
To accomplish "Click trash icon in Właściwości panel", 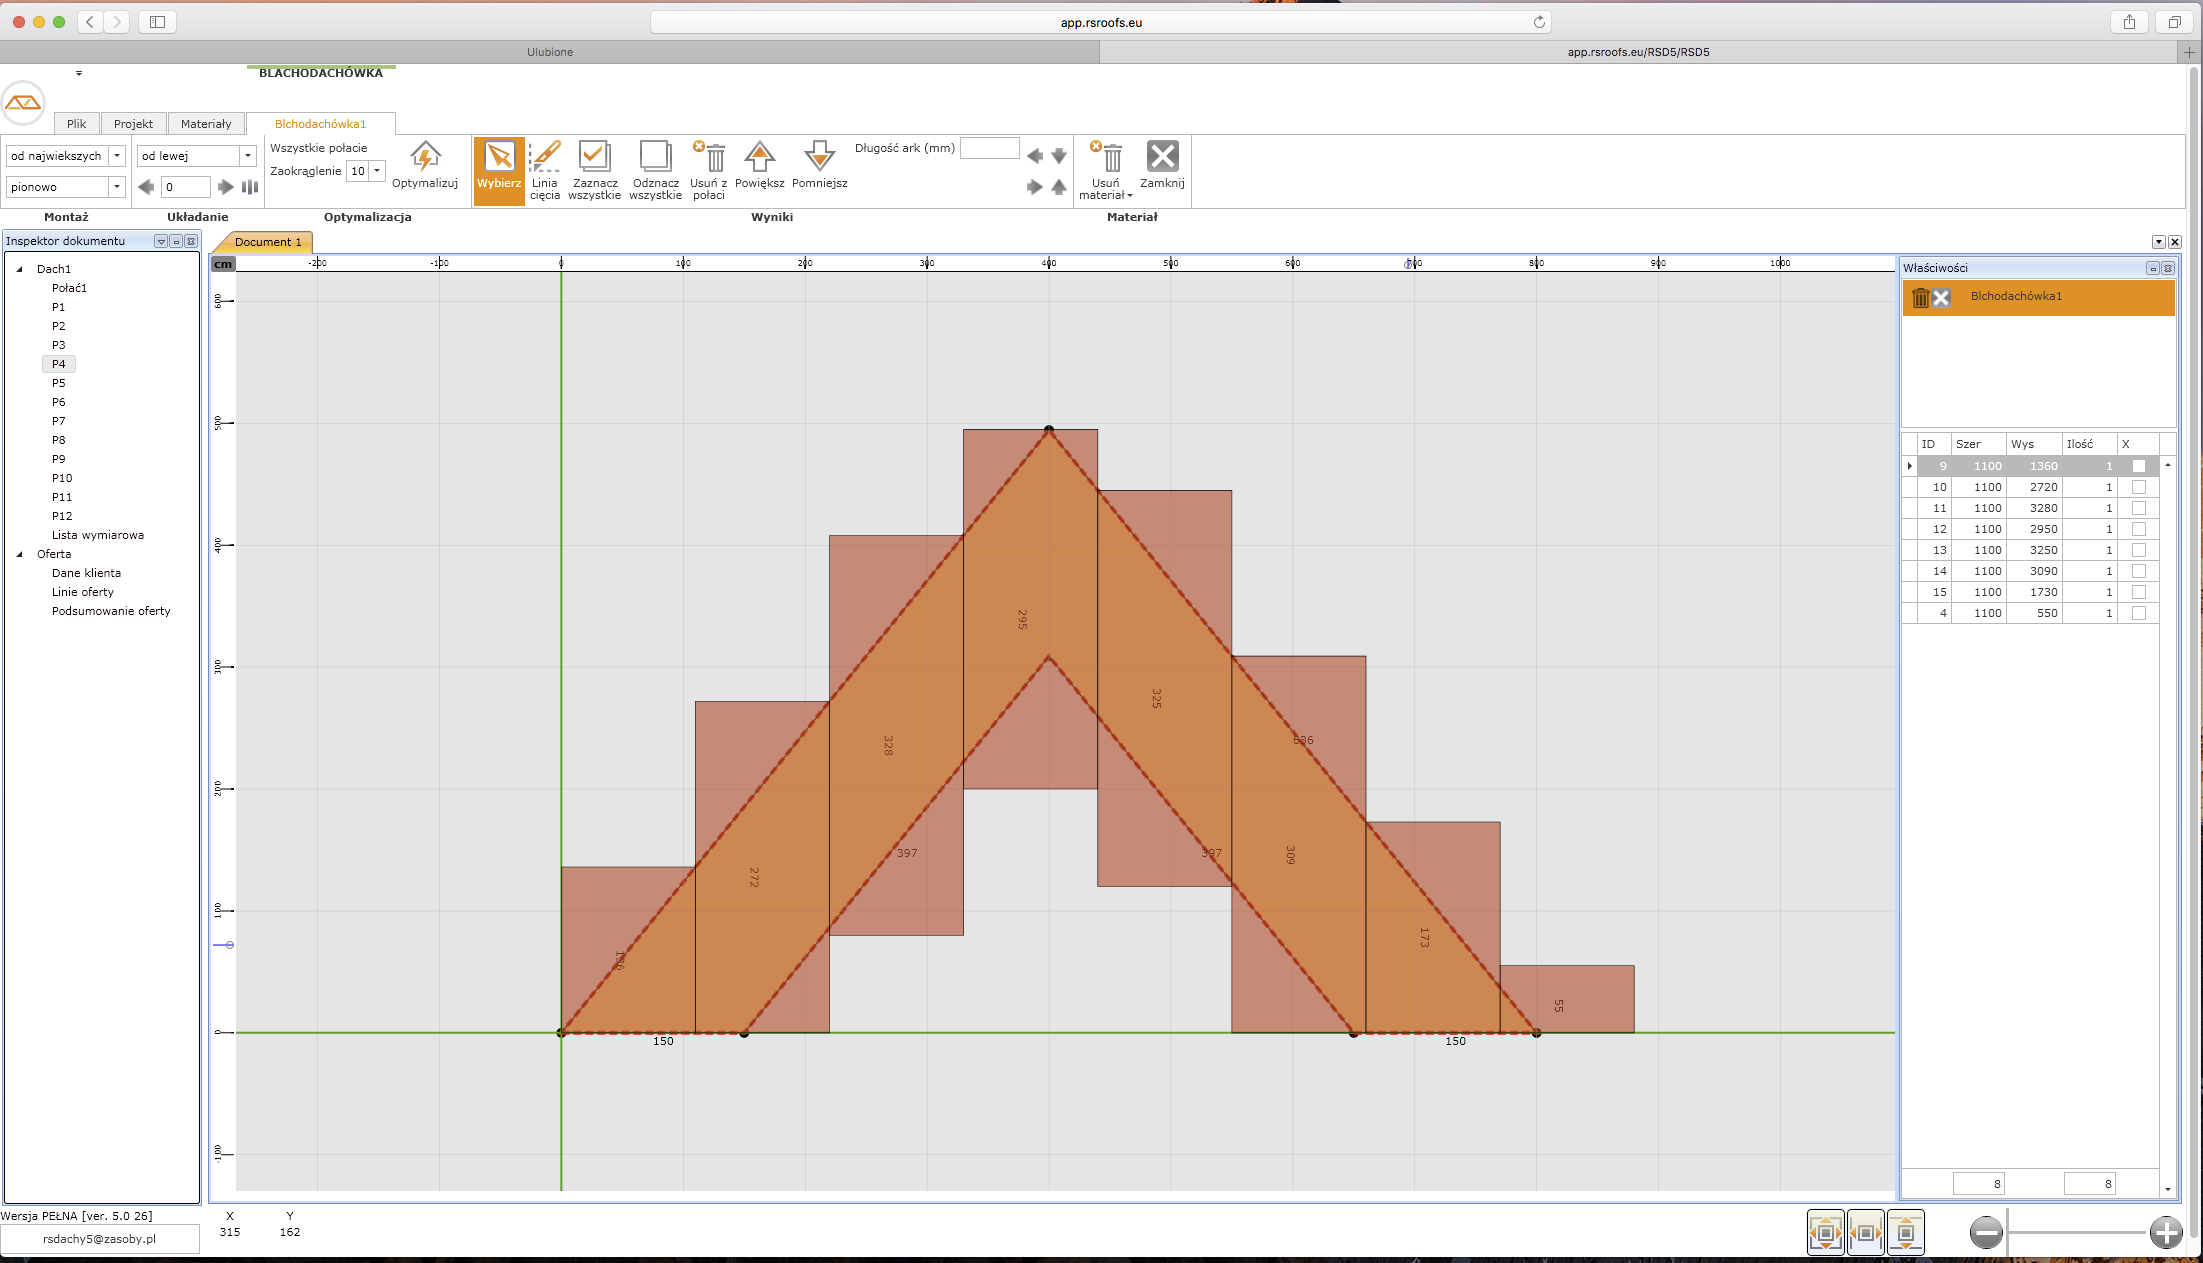I will pos(1919,298).
